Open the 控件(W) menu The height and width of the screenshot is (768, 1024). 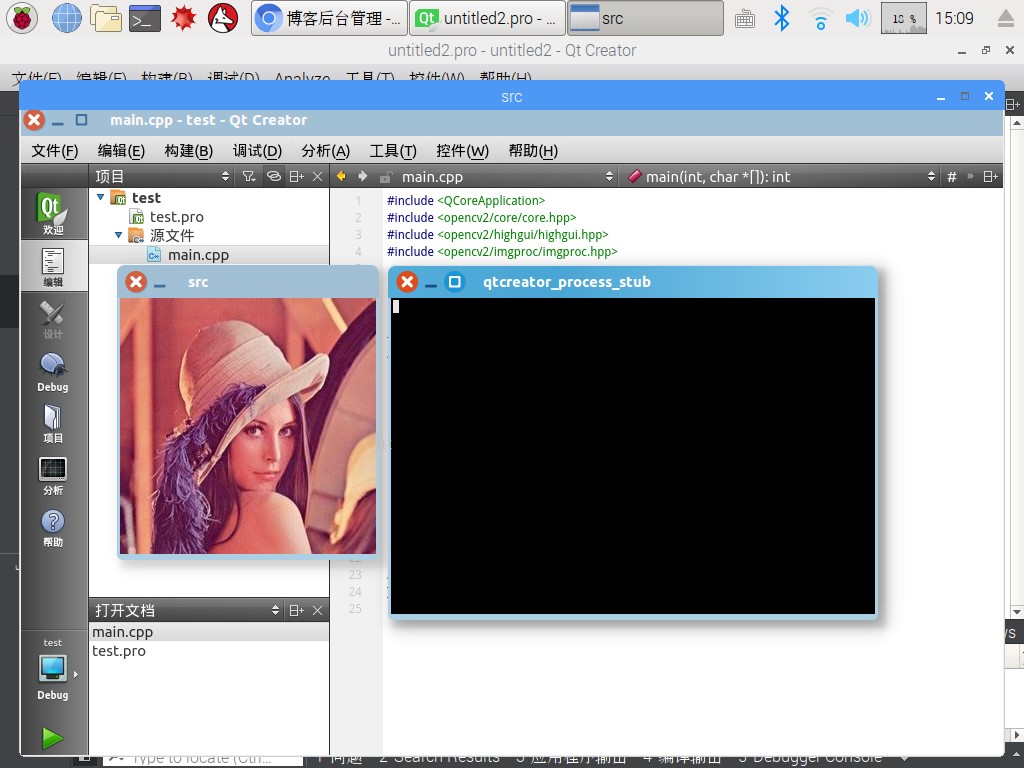click(x=462, y=151)
